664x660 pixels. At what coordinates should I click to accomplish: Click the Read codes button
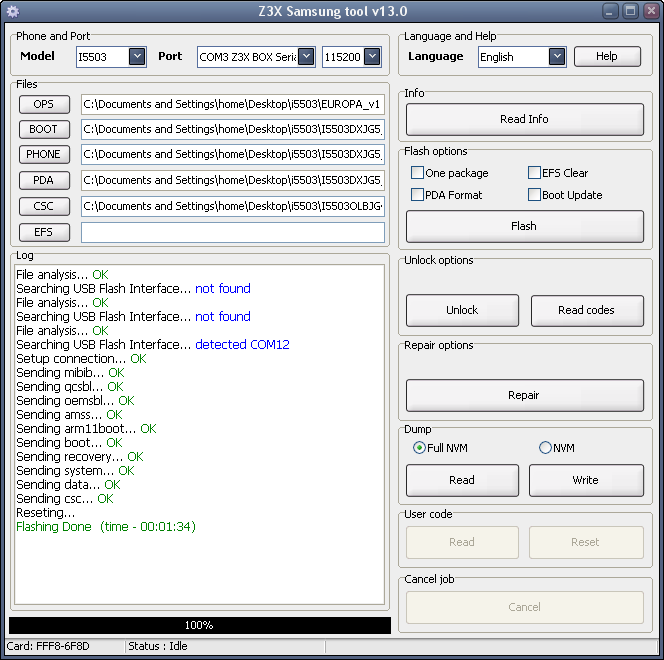pos(587,310)
